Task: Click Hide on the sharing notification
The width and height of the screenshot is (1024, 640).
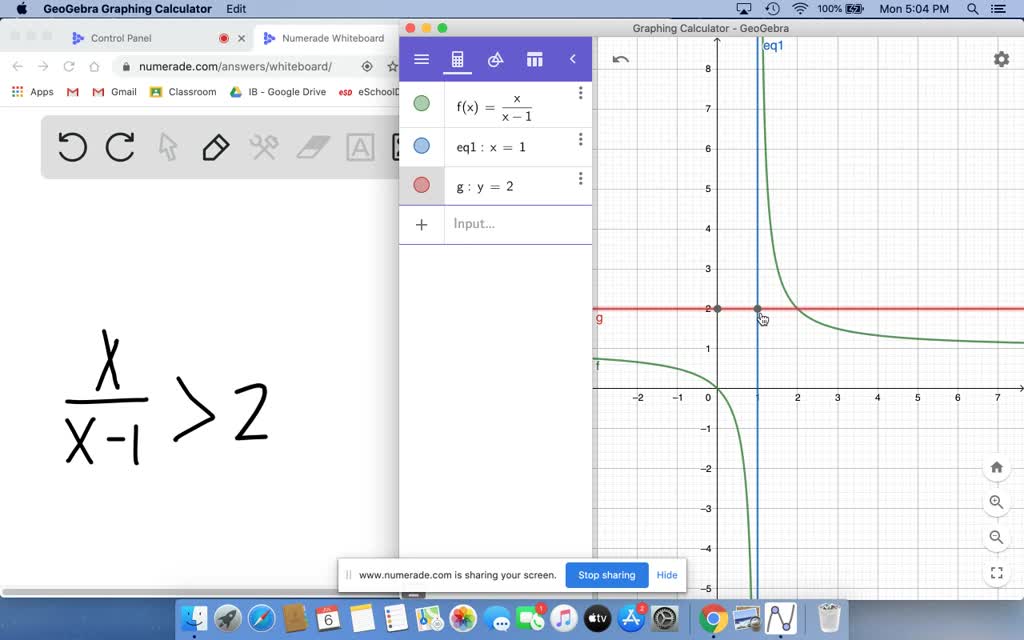Action: (667, 575)
